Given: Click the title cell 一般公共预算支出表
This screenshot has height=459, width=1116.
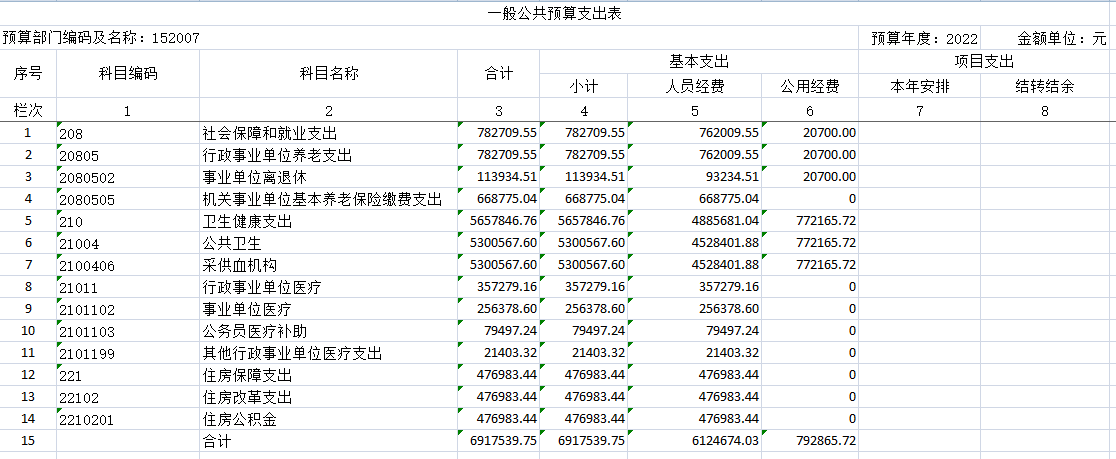Looking at the screenshot, I should 558,13.
